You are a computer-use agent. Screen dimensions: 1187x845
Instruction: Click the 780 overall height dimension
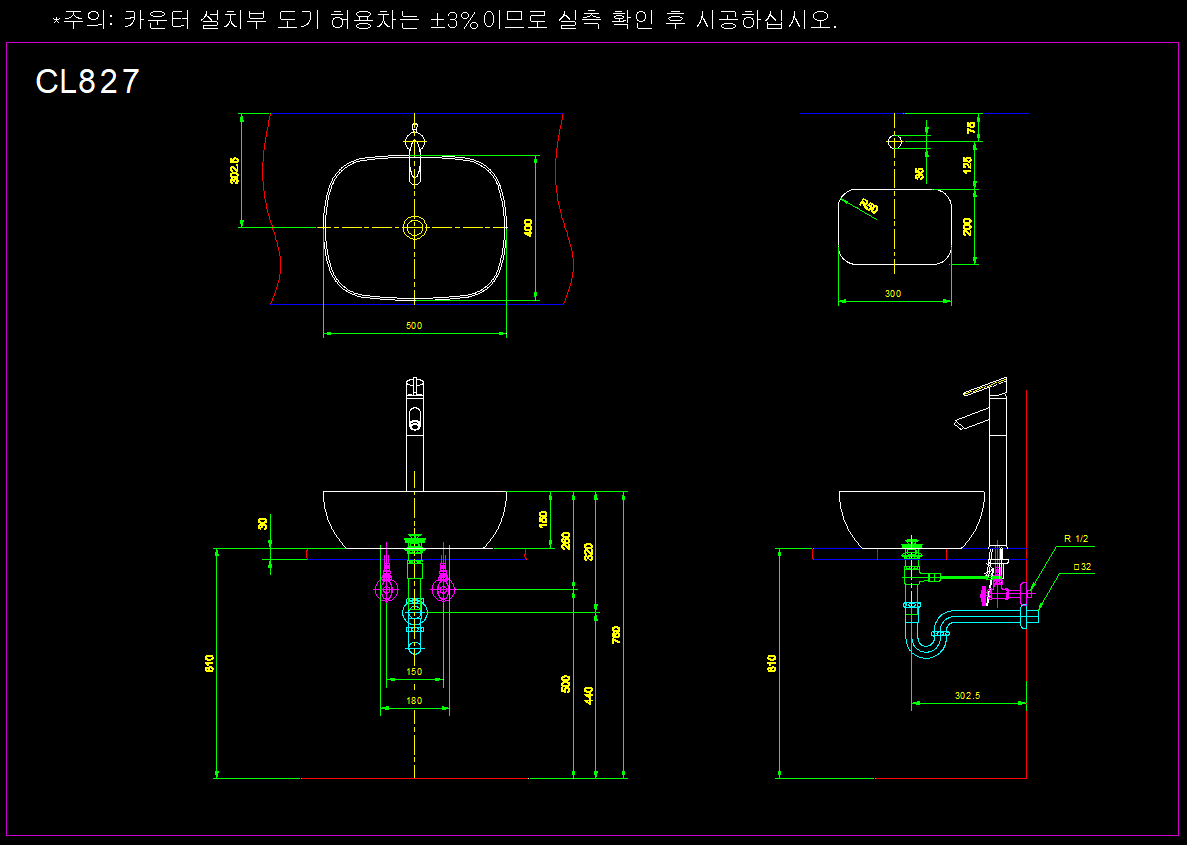[616, 634]
